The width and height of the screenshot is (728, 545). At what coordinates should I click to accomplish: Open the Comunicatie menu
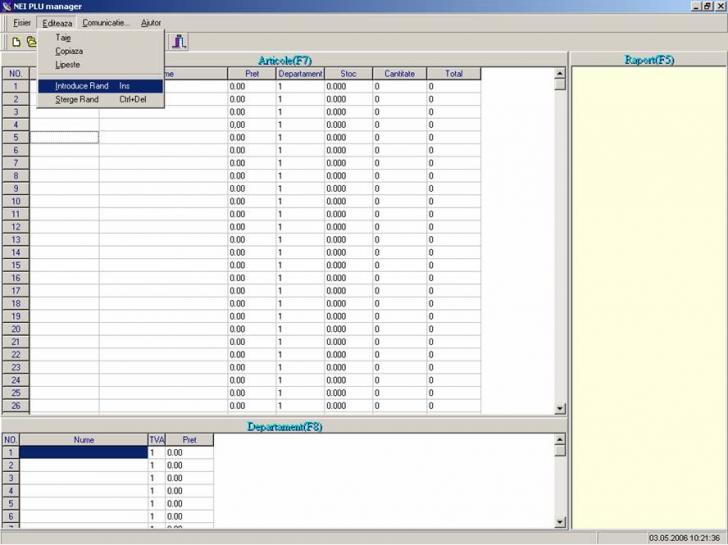tap(106, 22)
